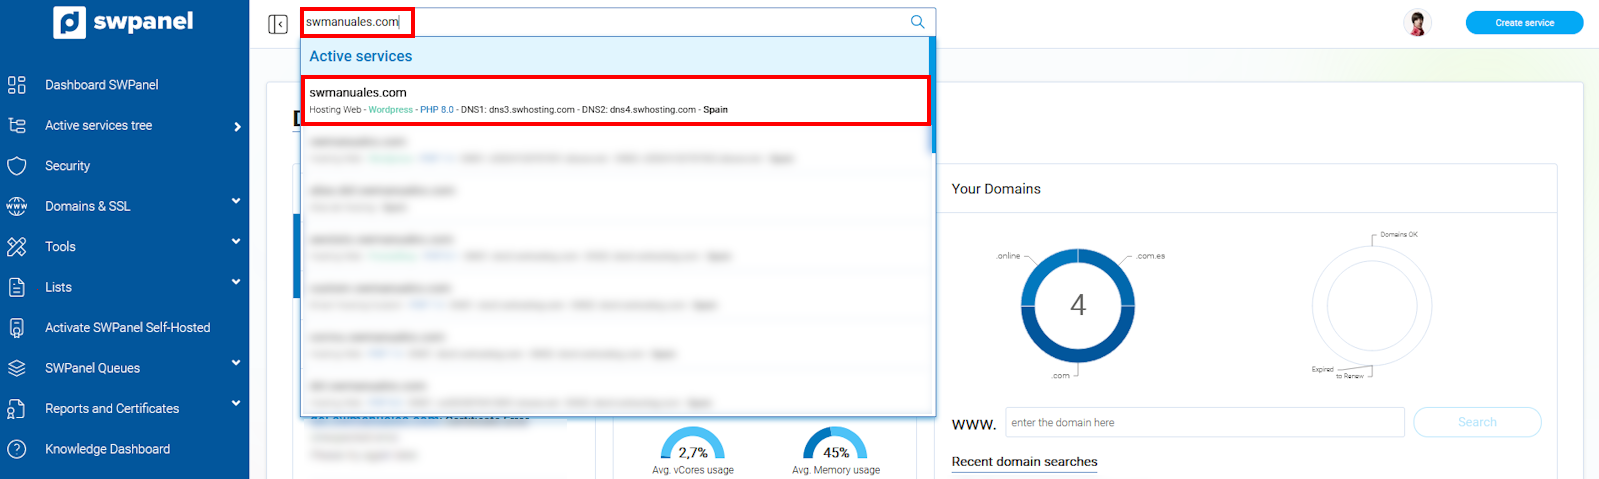This screenshot has width=1599, height=479.
Task: Select swmanuales.com search result
Action: [x=615, y=100]
